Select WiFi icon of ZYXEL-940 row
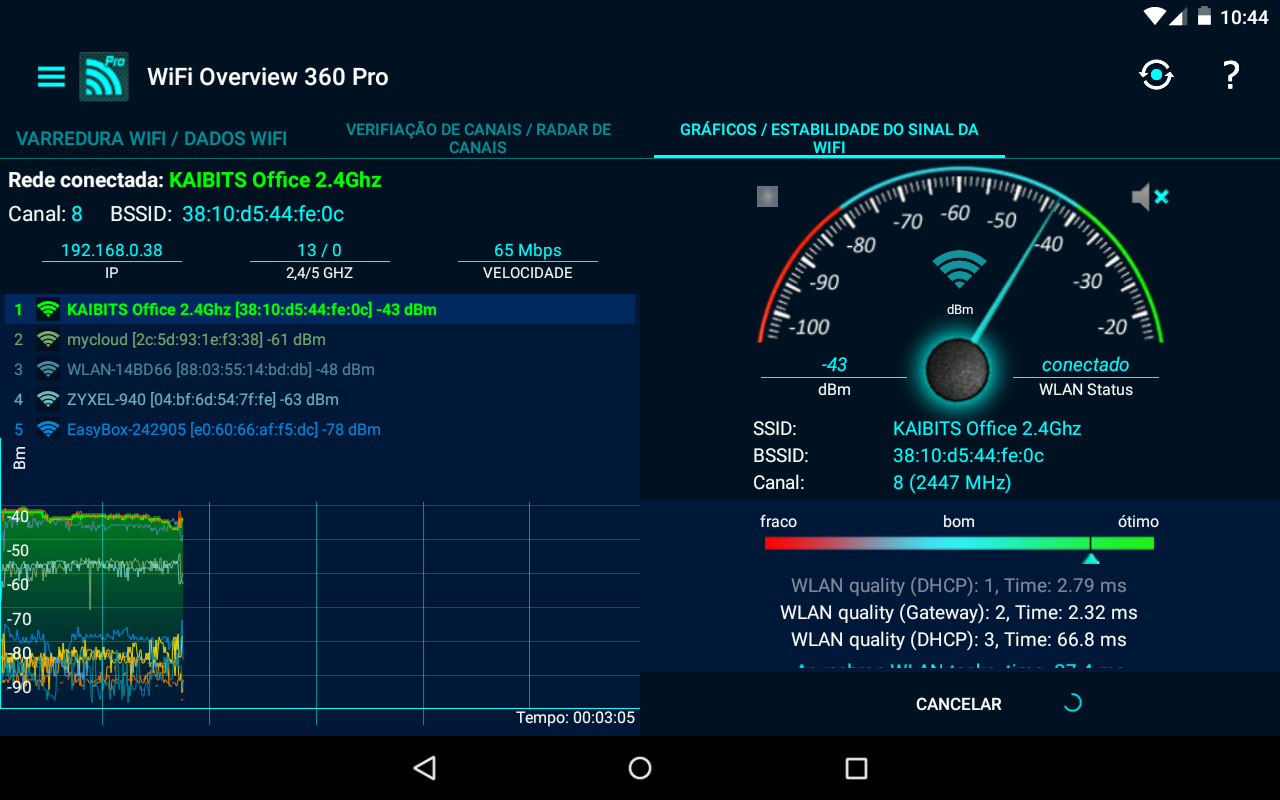This screenshot has width=1280, height=800. click(48, 399)
